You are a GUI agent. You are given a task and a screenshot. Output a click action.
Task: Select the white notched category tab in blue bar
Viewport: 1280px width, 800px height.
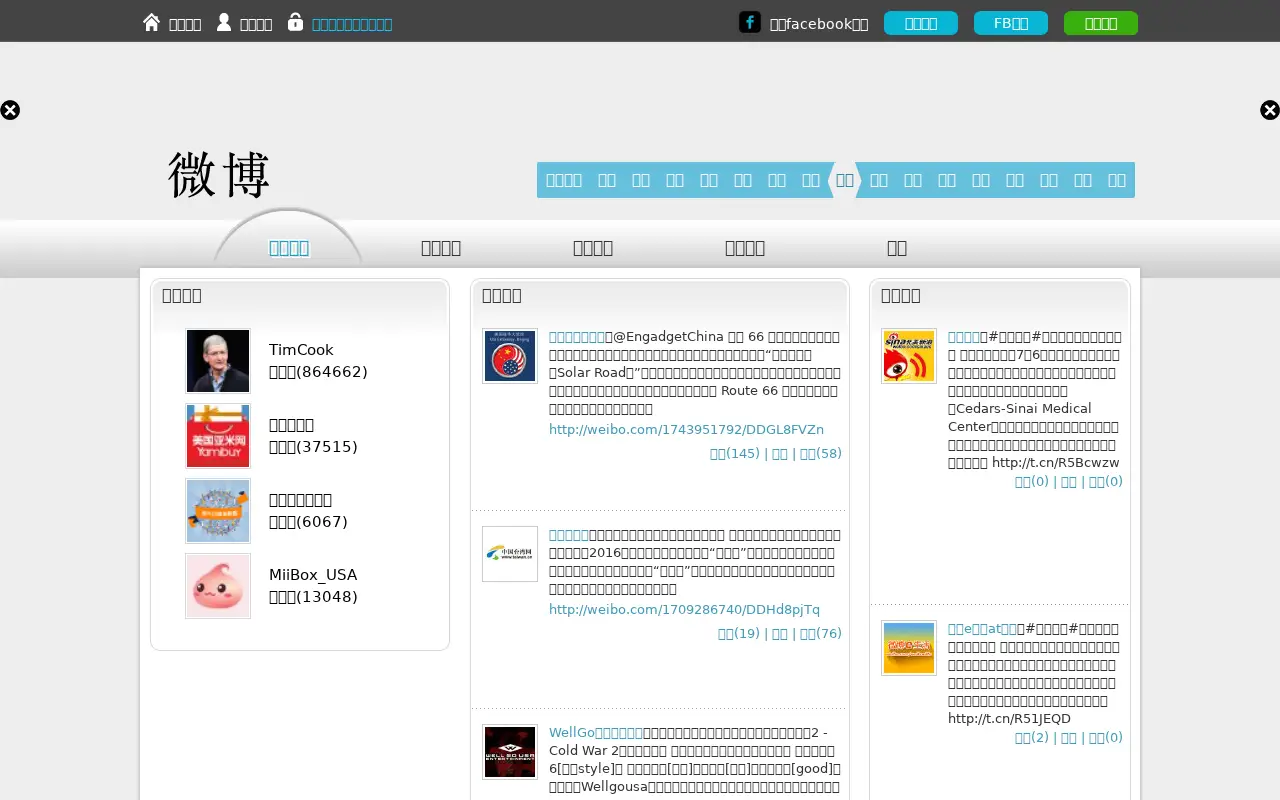pos(845,180)
